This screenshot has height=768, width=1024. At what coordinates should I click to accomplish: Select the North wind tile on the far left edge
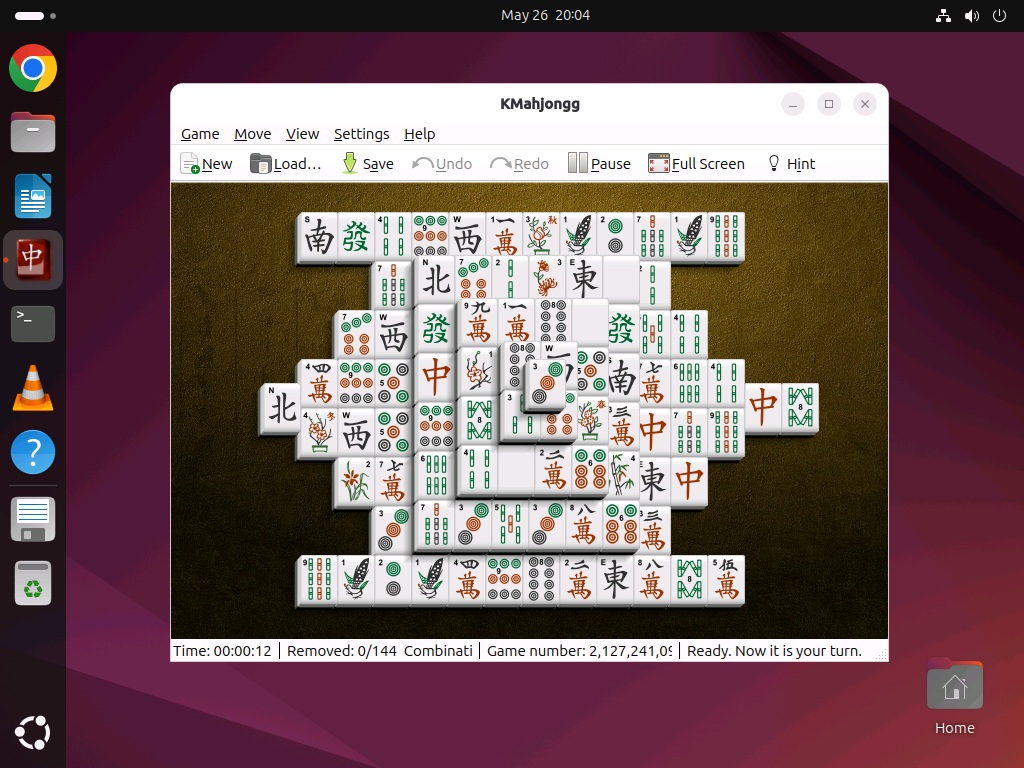281,408
